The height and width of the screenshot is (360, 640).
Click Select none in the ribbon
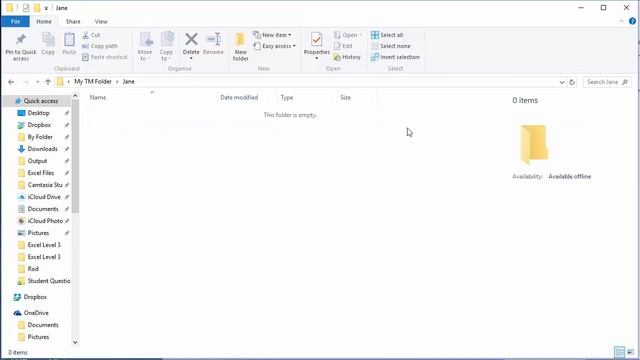tap(391, 46)
